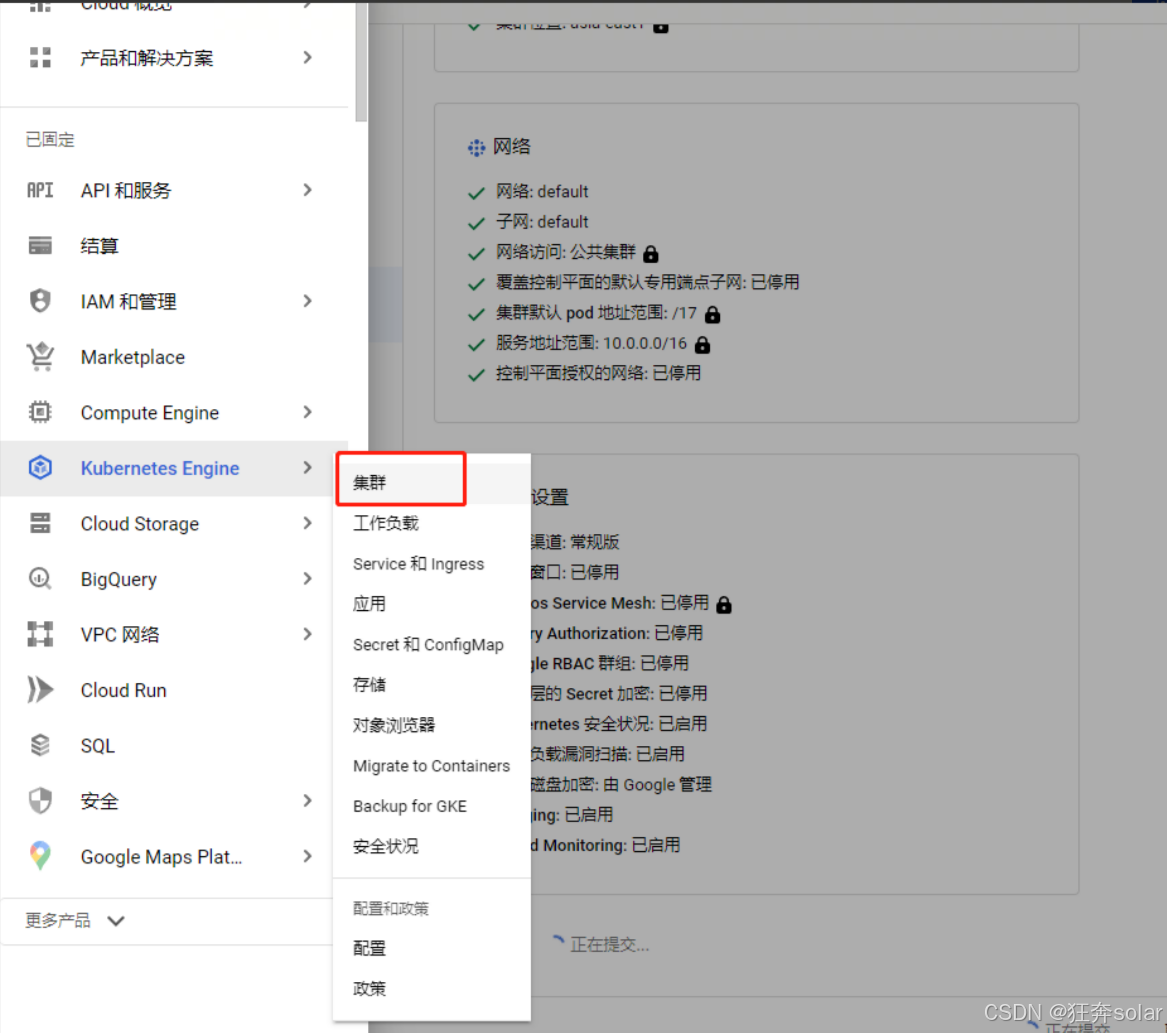
Task: Click the Marketplace cart icon
Action: coord(40,356)
